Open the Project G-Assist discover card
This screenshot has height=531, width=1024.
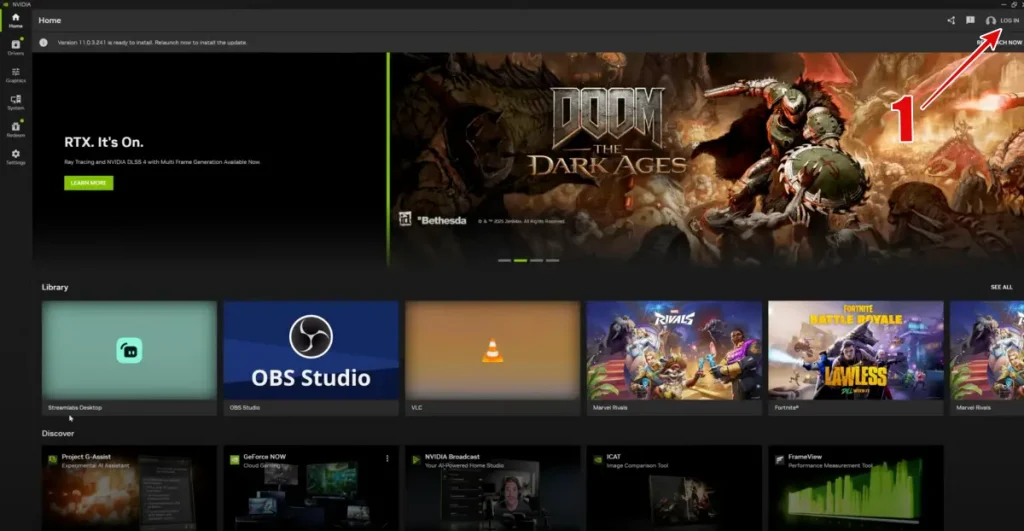[x=129, y=488]
